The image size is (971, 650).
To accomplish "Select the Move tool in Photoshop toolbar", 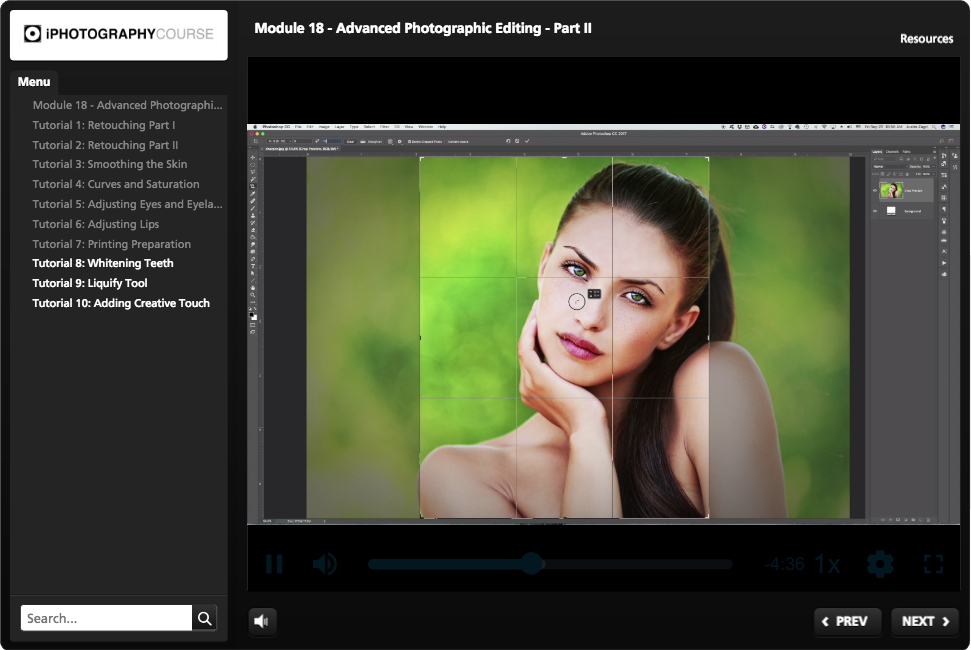I will point(253,157).
